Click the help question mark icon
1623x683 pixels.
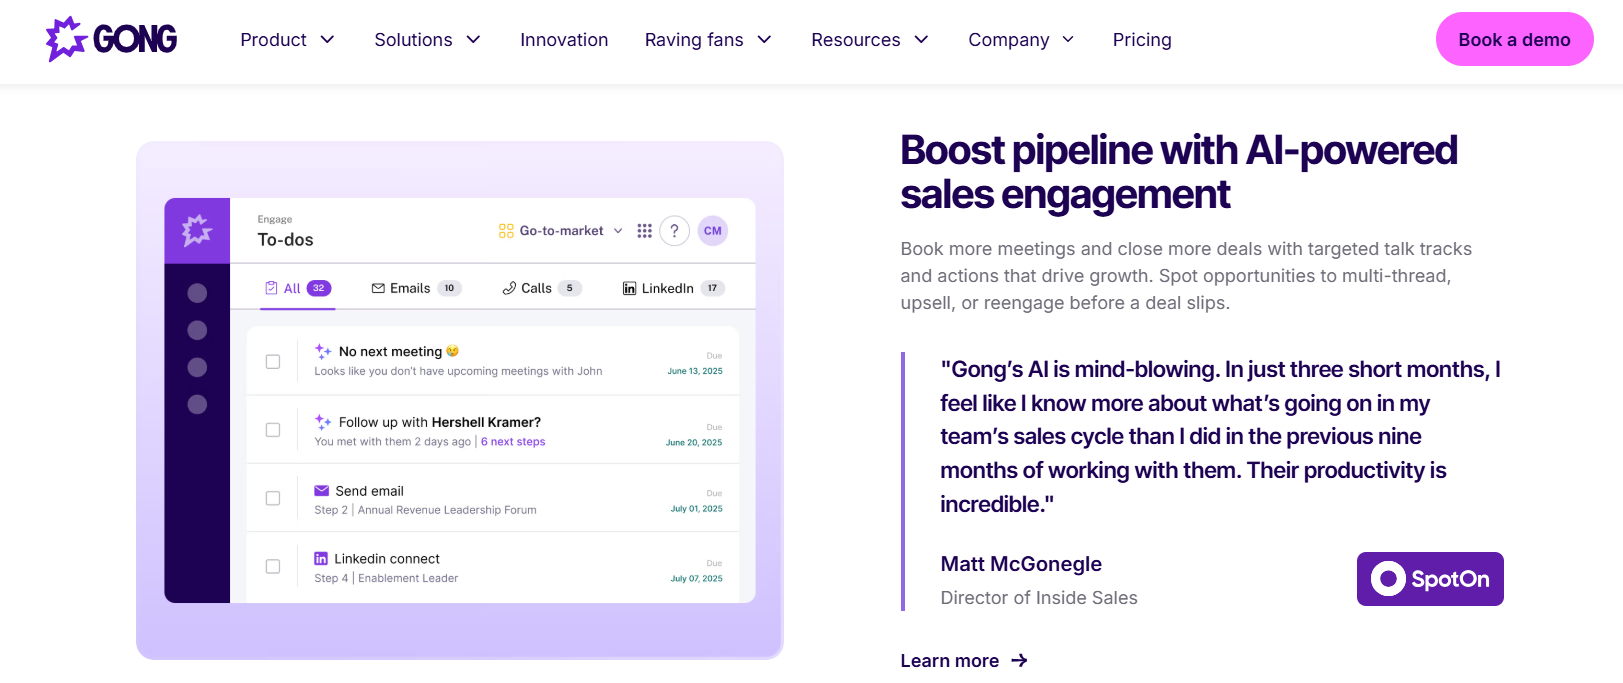[x=675, y=231]
